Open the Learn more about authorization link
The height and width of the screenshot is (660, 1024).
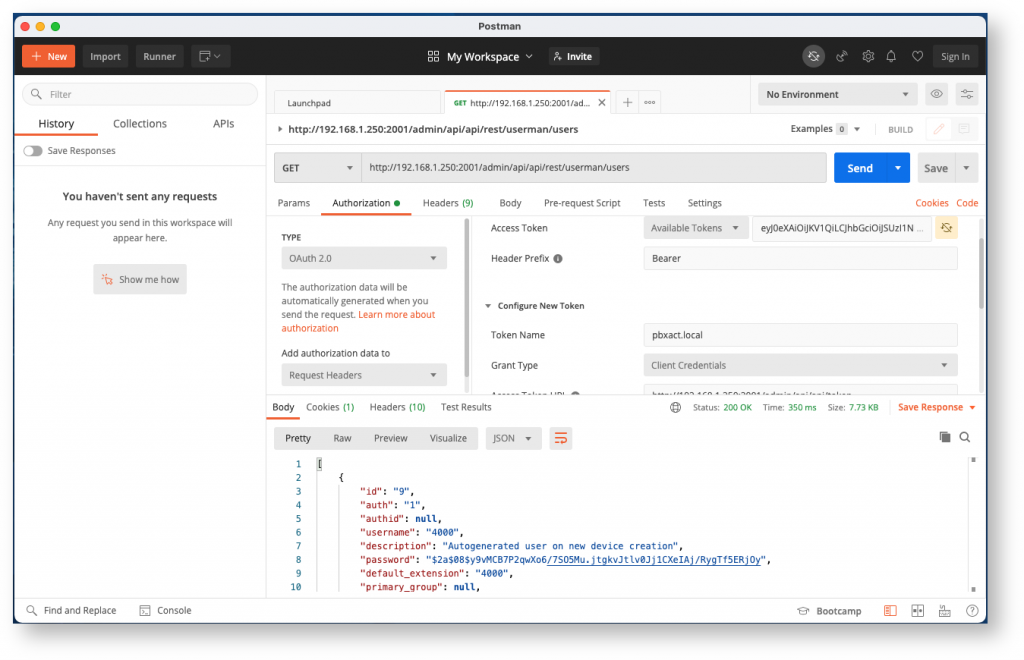click(x=359, y=321)
